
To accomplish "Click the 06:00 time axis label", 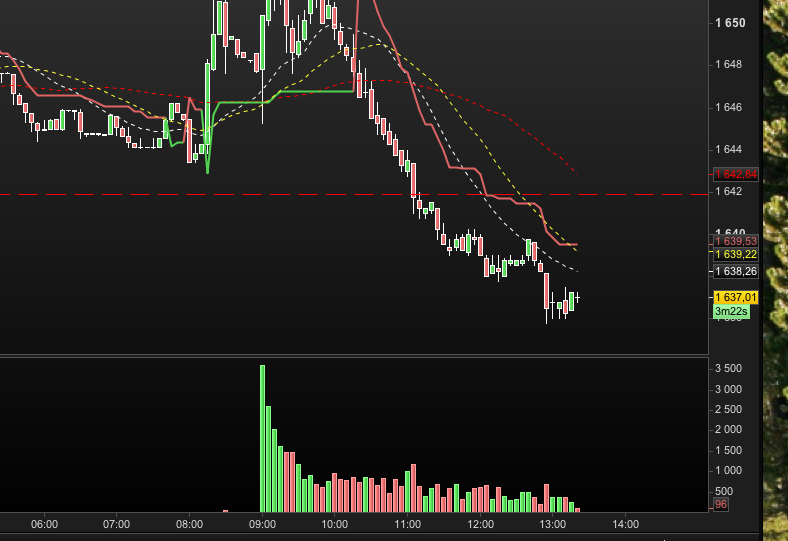I will tap(44, 524).
